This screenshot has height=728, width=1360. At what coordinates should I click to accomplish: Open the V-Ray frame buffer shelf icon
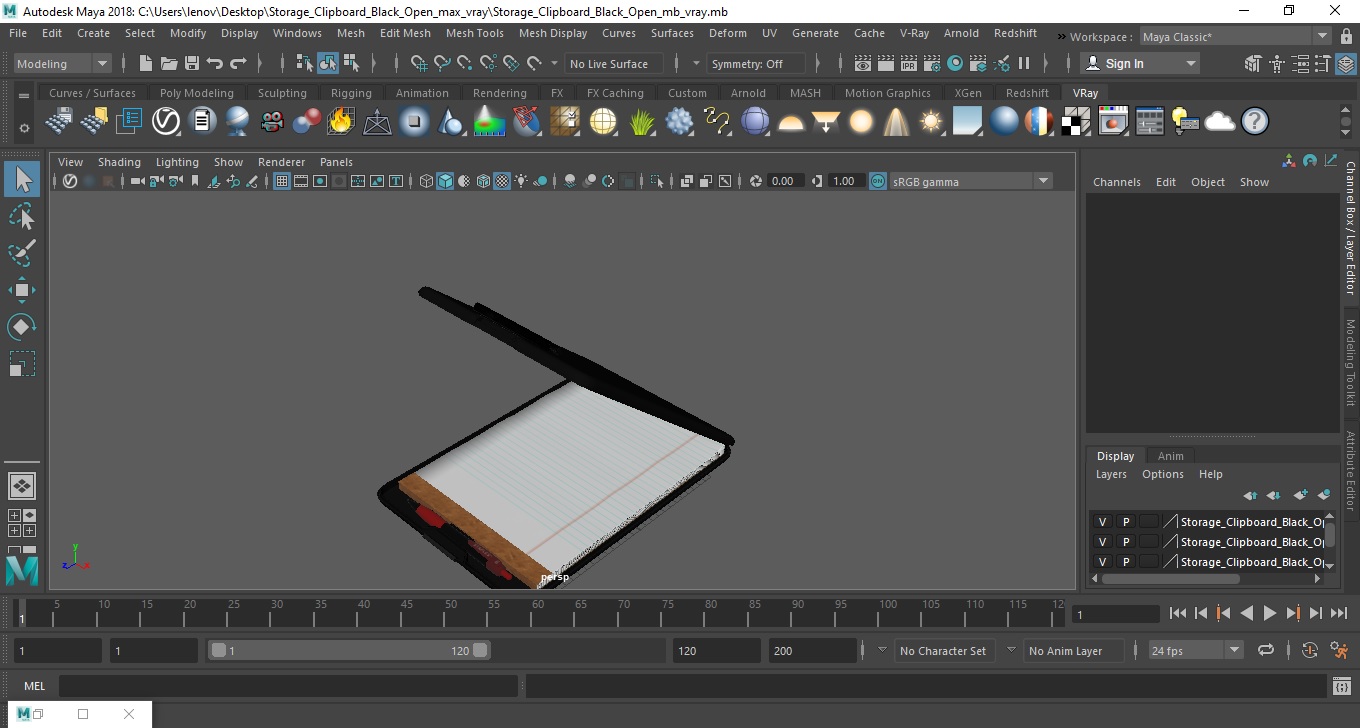coord(1113,122)
